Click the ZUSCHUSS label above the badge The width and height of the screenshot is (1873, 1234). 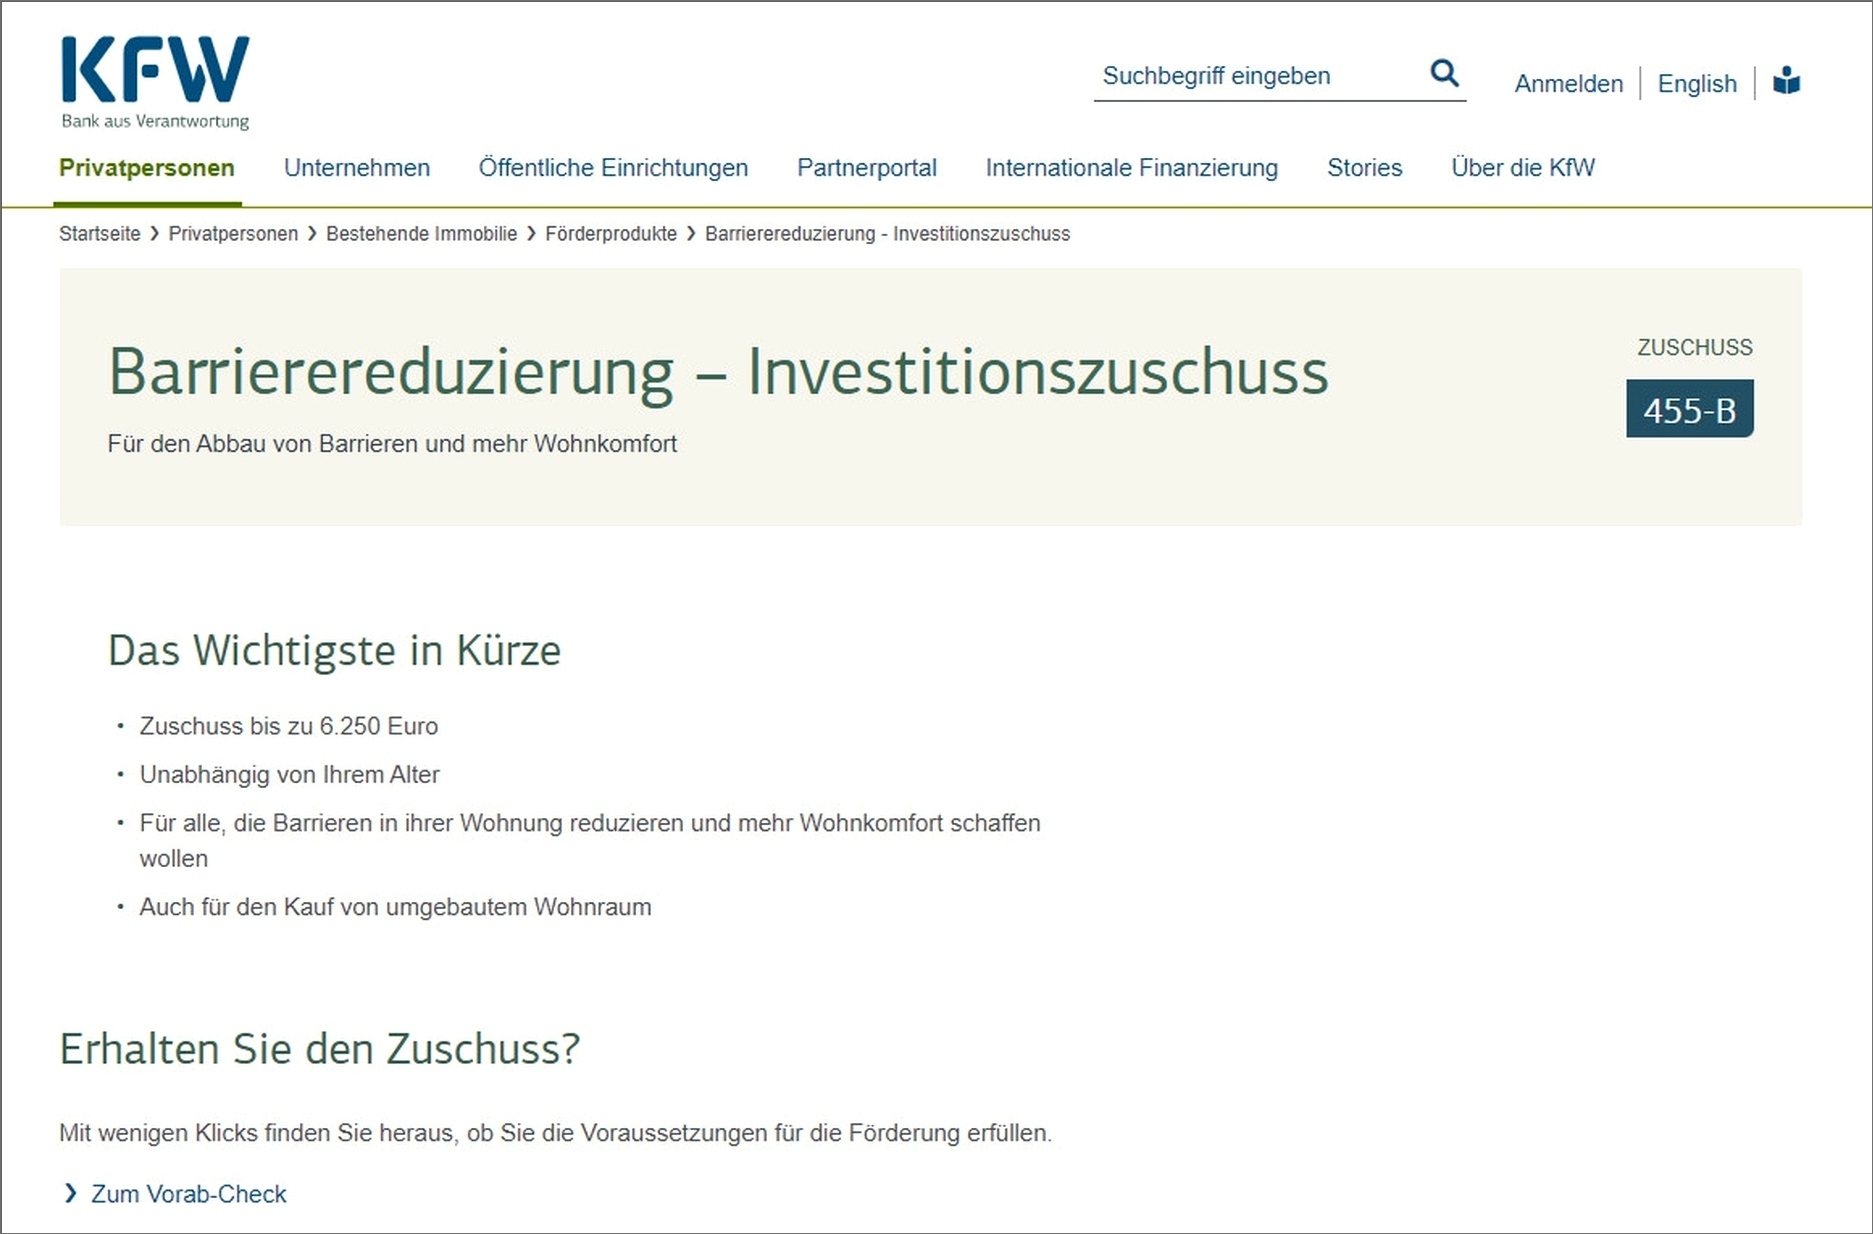(1694, 347)
